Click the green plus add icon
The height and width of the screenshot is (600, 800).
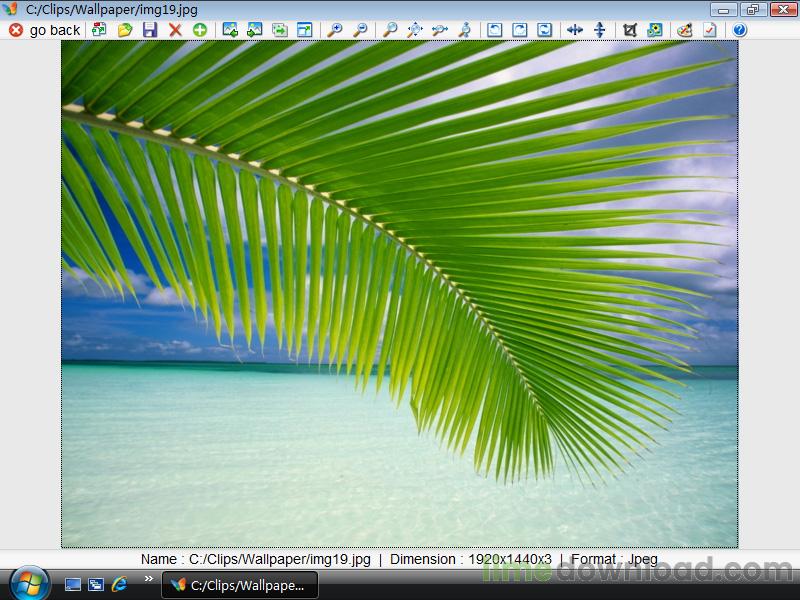(x=200, y=30)
